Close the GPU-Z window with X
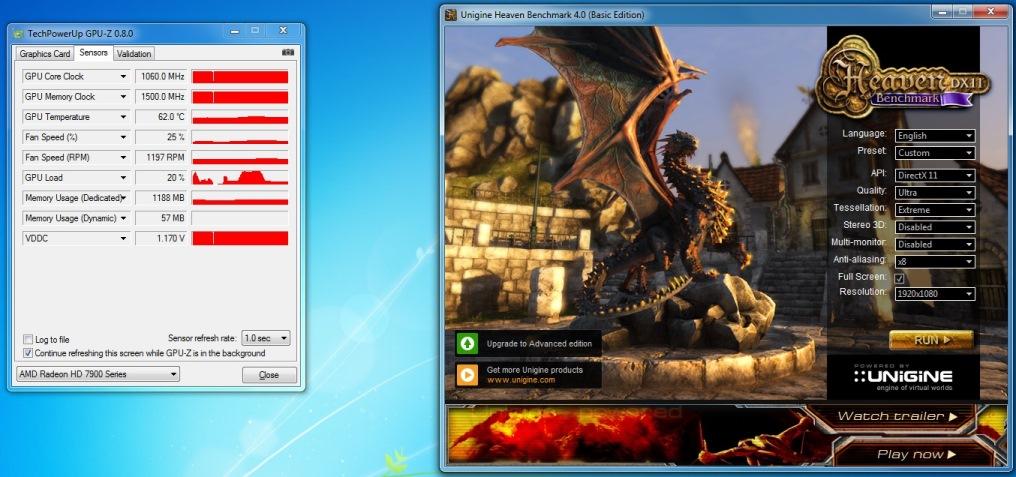Viewport: 1016px width, 477px height. [x=283, y=31]
